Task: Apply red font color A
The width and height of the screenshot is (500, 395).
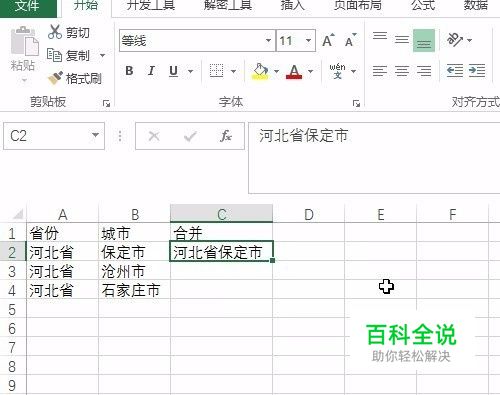Action: (x=294, y=71)
